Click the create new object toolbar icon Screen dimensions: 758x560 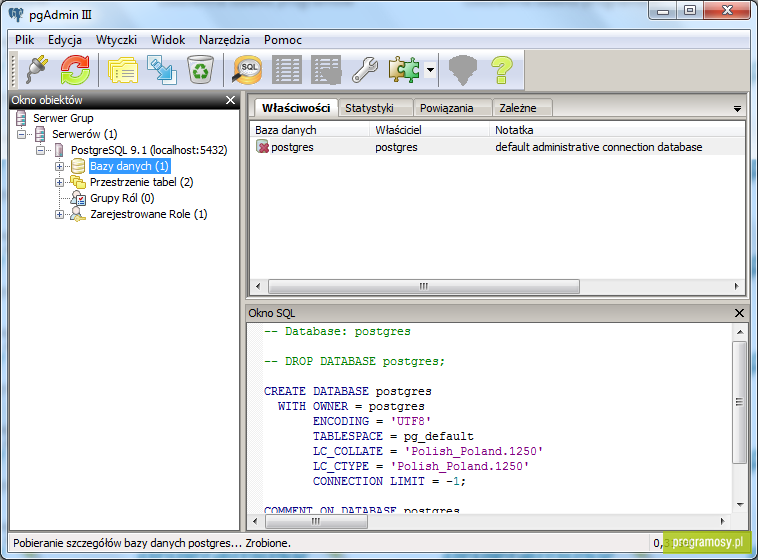tap(162, 70)
